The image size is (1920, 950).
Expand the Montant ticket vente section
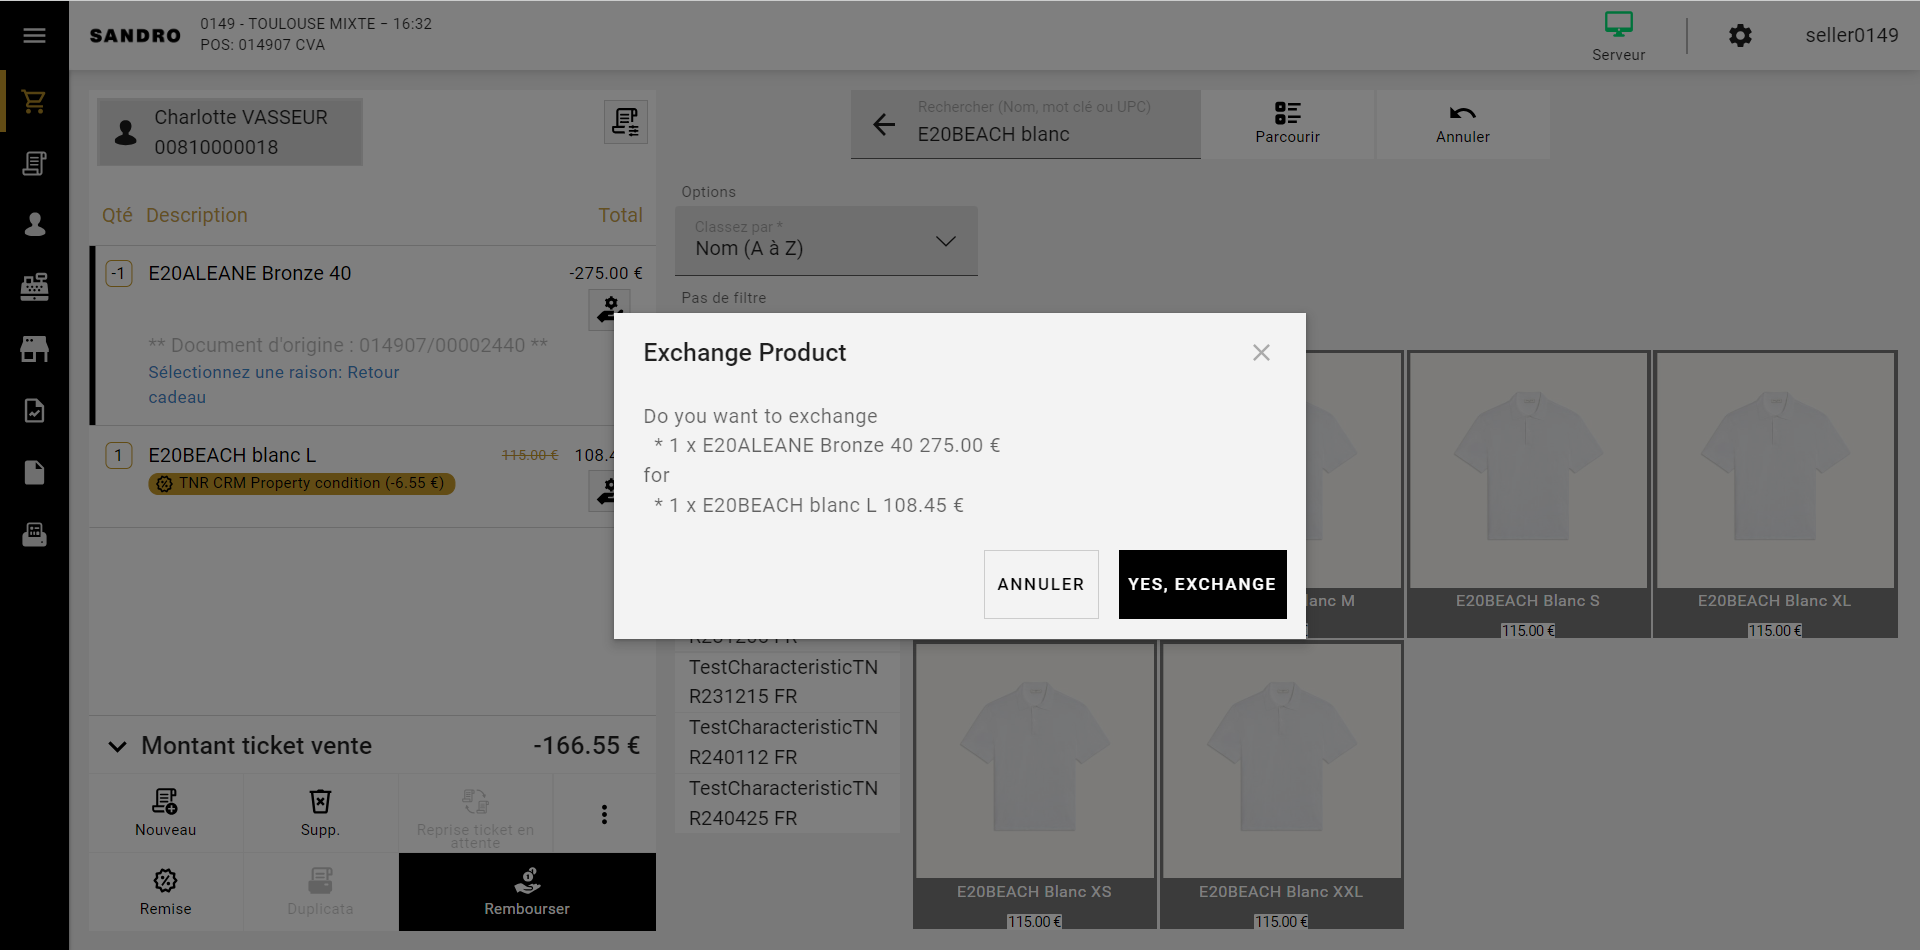click(118, 746)
